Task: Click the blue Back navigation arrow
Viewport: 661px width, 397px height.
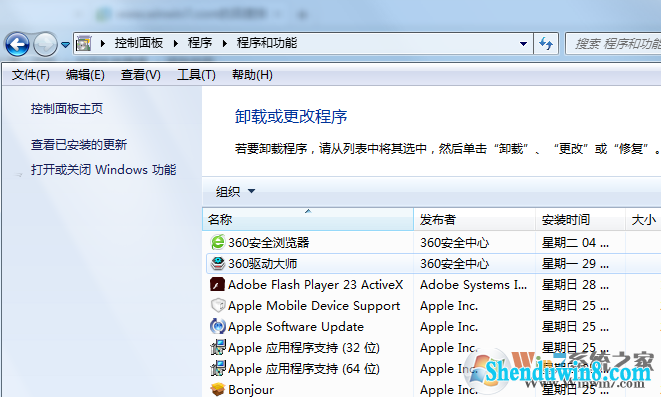Action: [17, 44]
